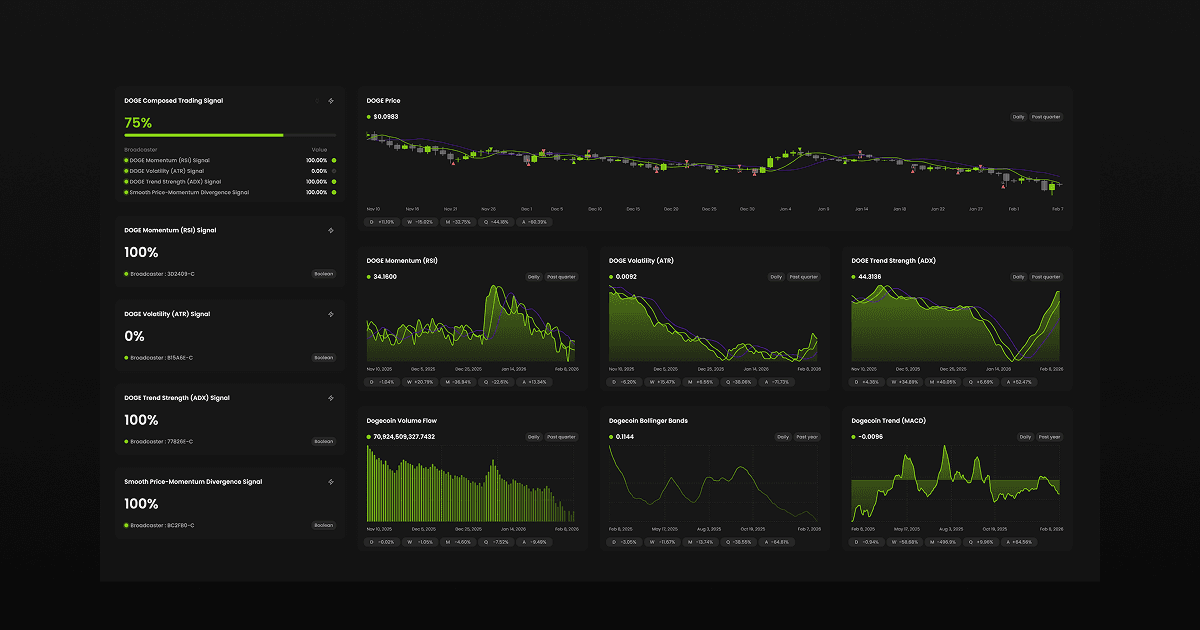This screenshot has width=1200, height=630.
Task: Click the Dogecoin Trend (MACD) area chart
Action: click(956, 484)
